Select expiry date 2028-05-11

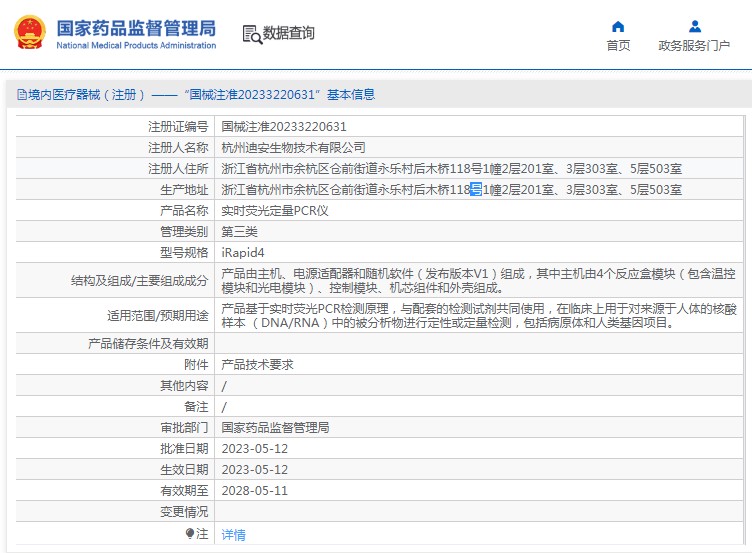tap(255, 491)
